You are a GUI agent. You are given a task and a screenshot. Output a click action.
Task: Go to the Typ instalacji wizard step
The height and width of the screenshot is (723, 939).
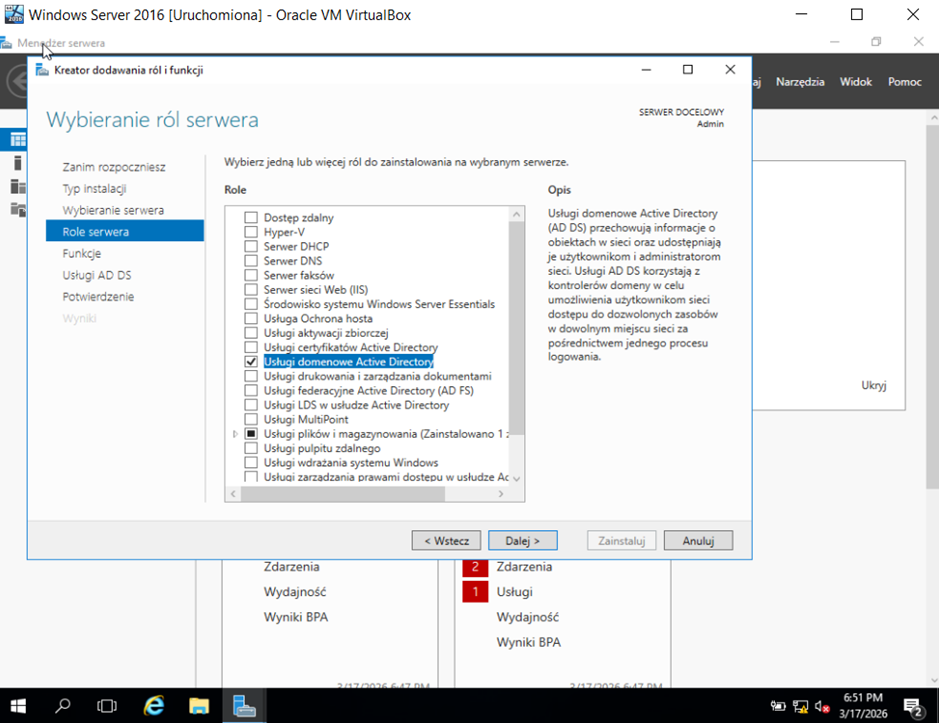click(94, 189)
